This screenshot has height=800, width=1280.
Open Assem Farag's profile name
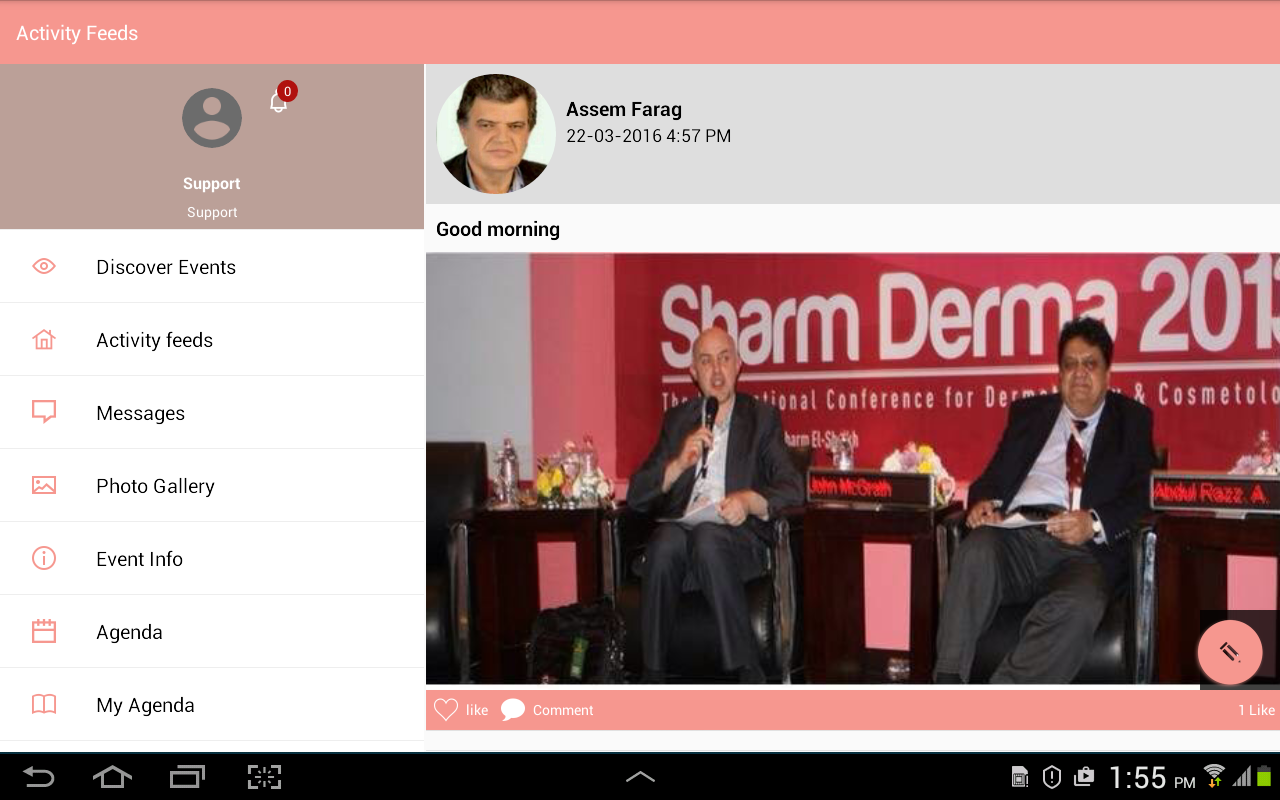pos(624,109)
